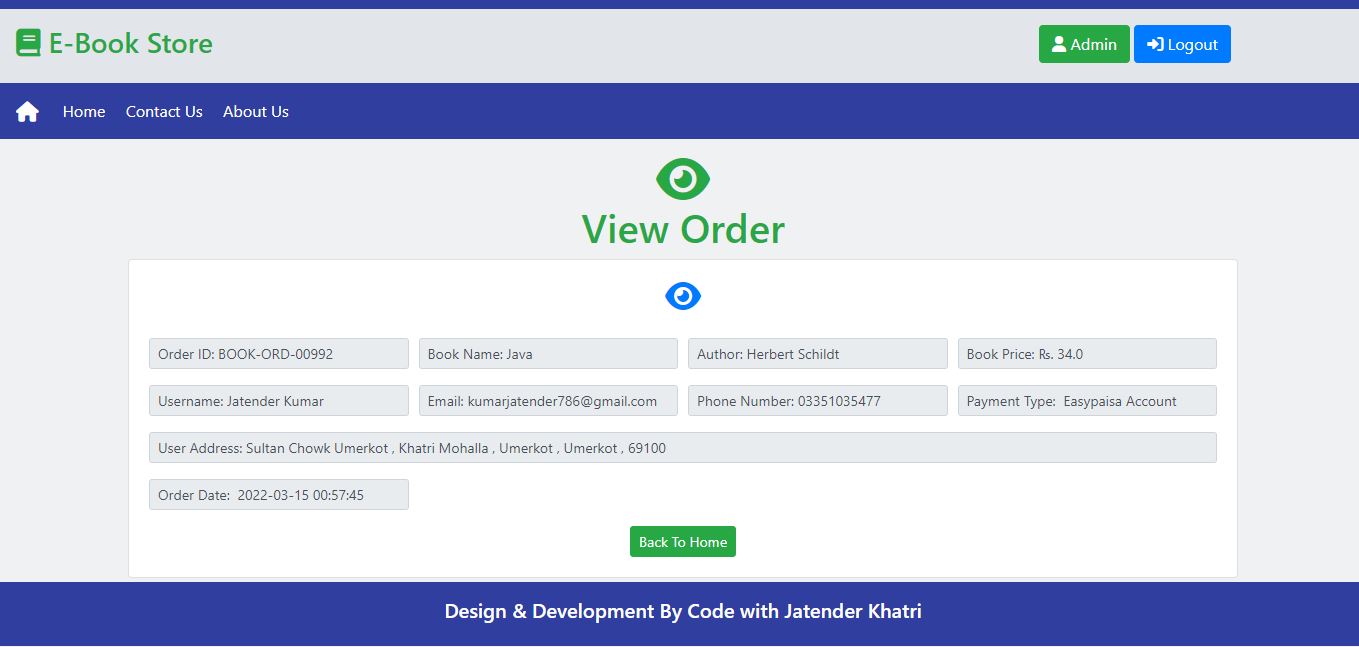Viewport: 1359px width, 647px height.
Task: Click the E-Book Store book logo icon
Action: point(26,42)
